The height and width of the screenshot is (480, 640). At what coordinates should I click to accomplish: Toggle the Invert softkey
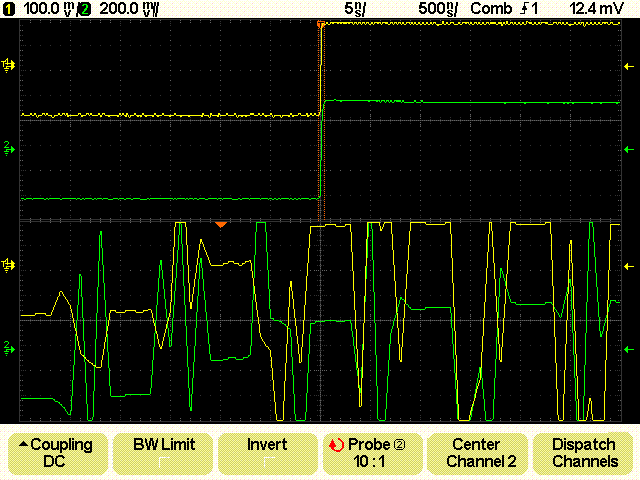[267, 453]
